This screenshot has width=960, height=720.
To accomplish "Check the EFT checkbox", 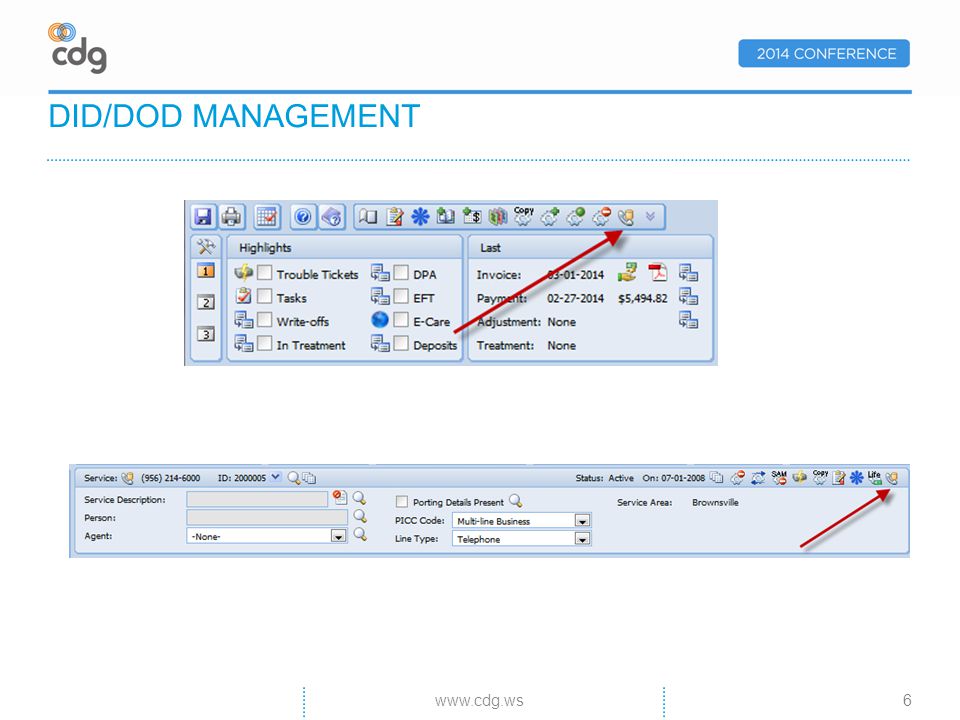I will click(401, 296).
